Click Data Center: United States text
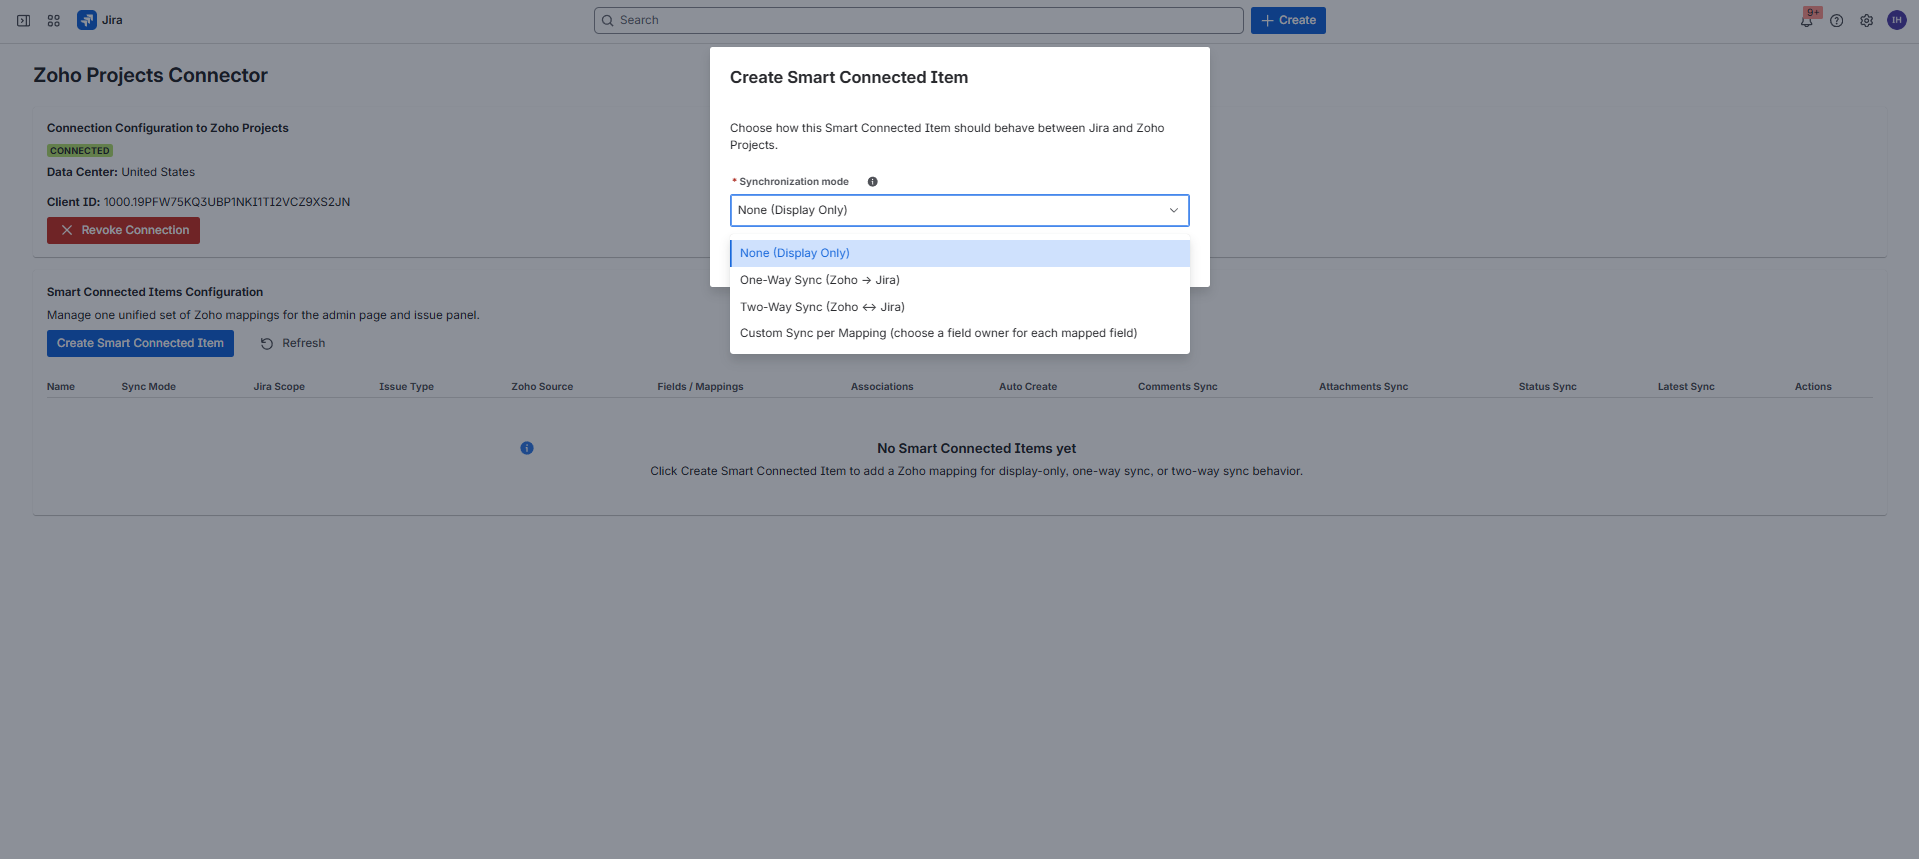This screenshot has width=1919, height=859. coord(121,172)
